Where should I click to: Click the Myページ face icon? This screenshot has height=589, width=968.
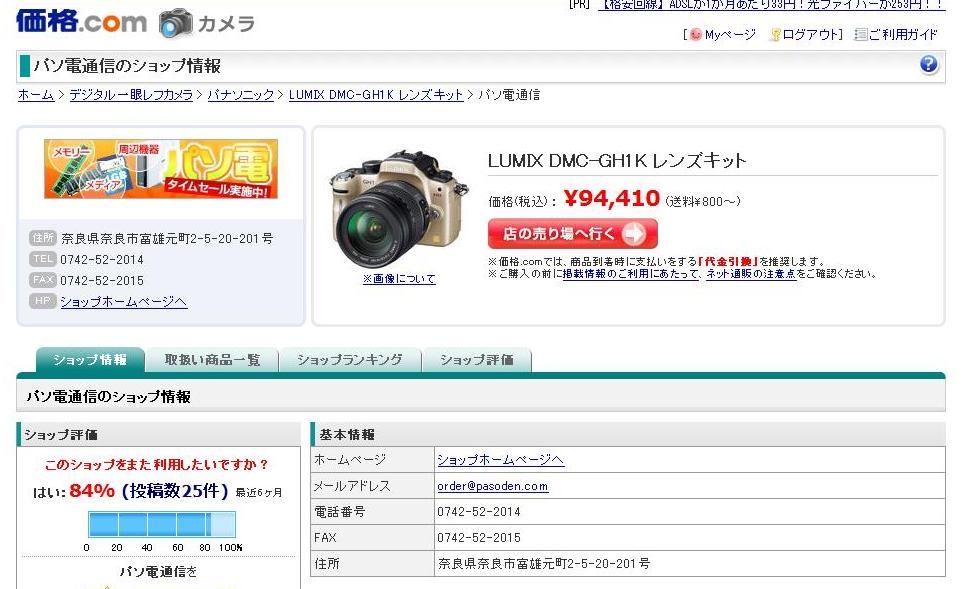[x=696, y=35]
